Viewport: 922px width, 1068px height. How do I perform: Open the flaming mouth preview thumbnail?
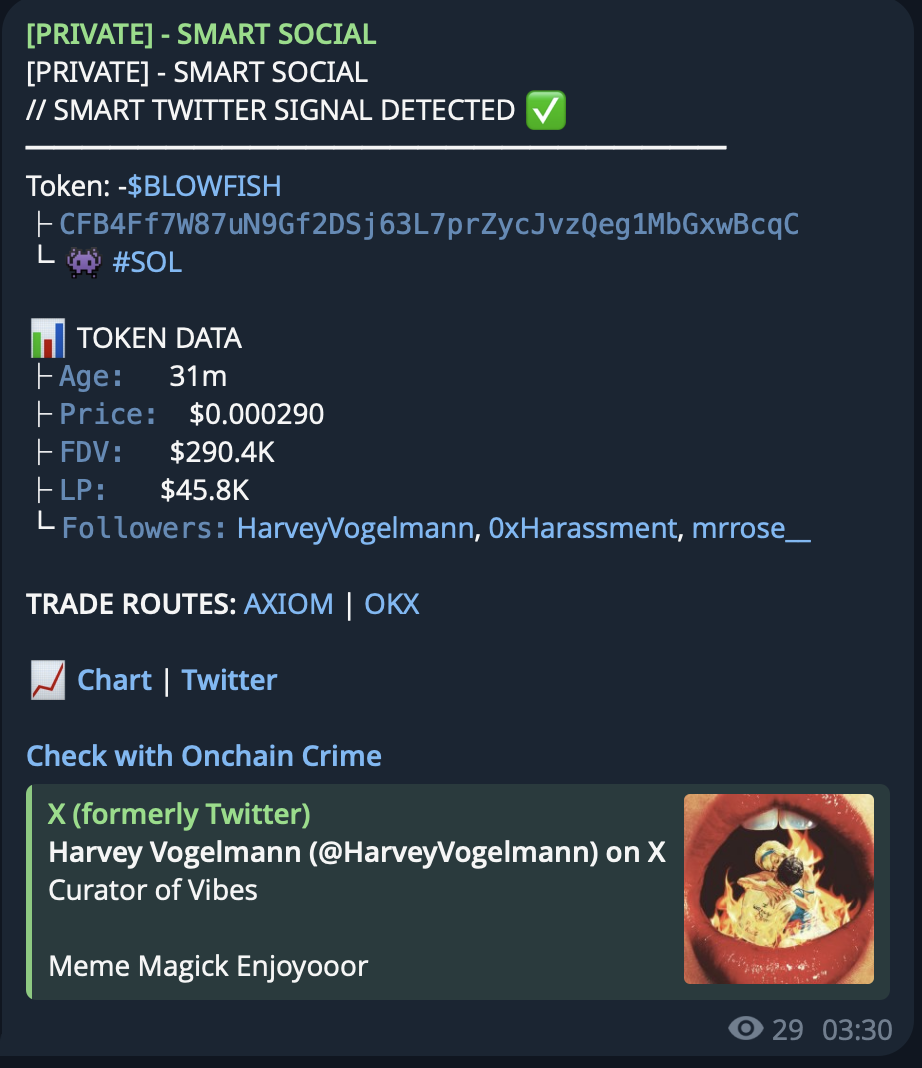coord(778,888)
